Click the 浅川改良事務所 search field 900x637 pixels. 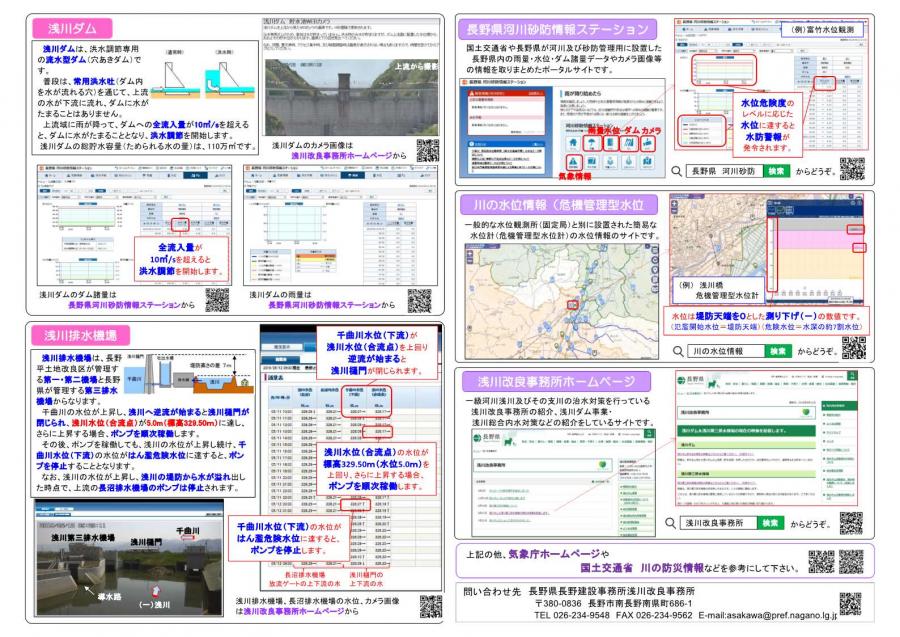[x=719, y=523]
